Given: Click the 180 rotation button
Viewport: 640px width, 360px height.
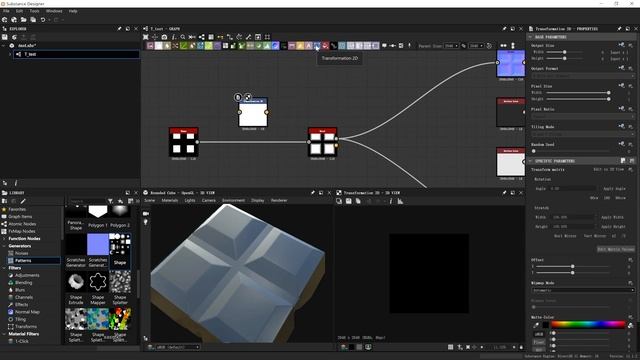Looking at the screenshot, I should [607, 198].
